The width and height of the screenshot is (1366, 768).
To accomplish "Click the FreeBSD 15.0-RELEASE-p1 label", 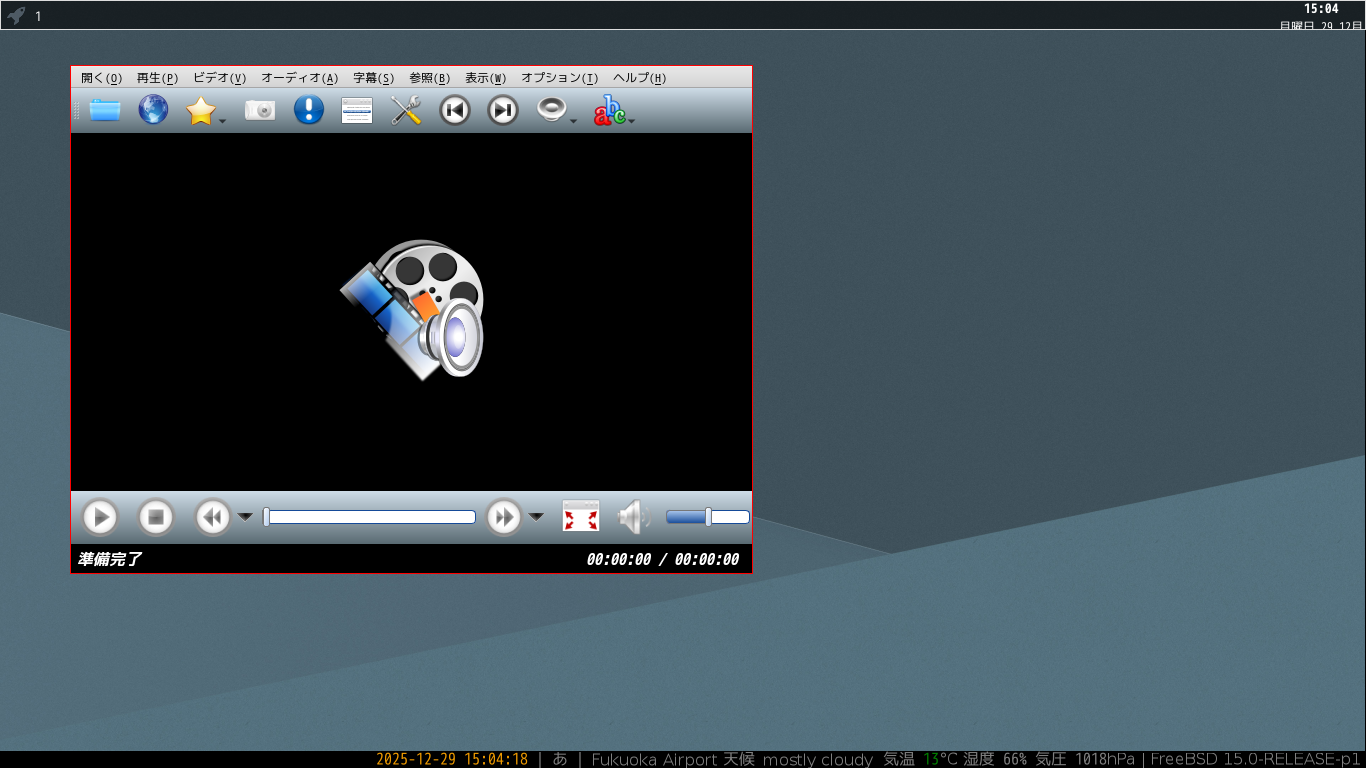I will [1255, 759].
